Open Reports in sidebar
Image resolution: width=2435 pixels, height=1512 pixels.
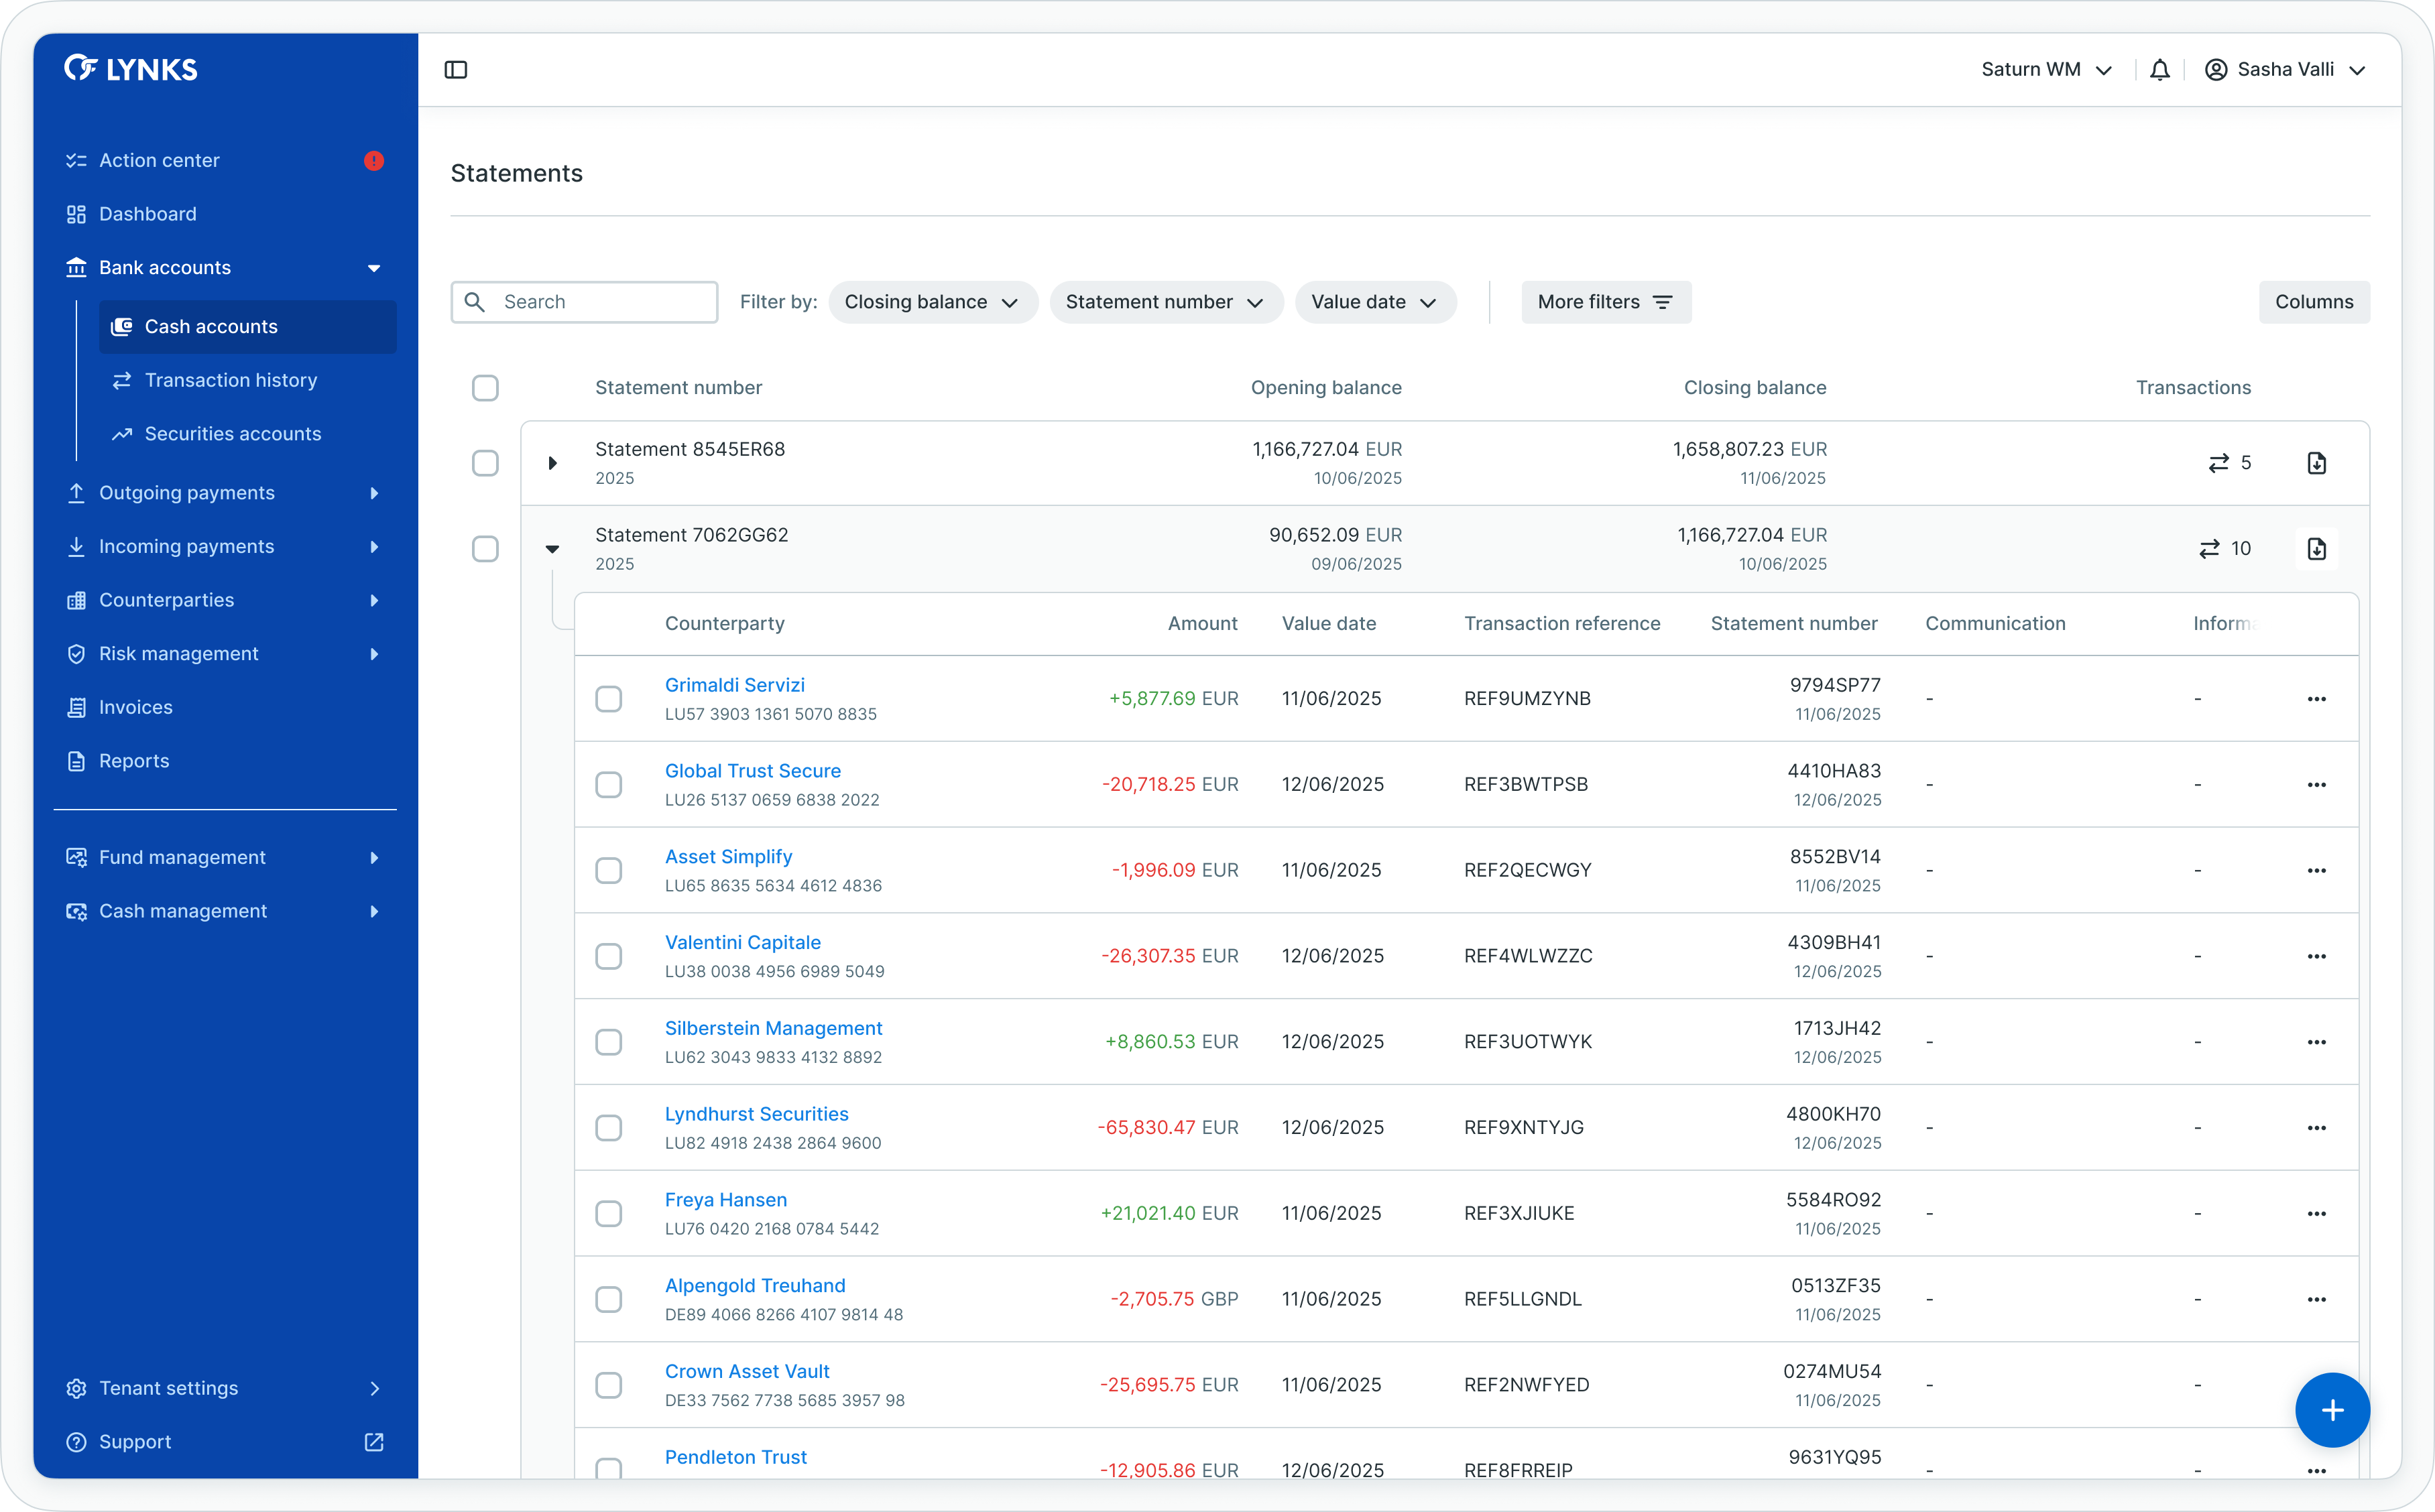tap(134, 761)
